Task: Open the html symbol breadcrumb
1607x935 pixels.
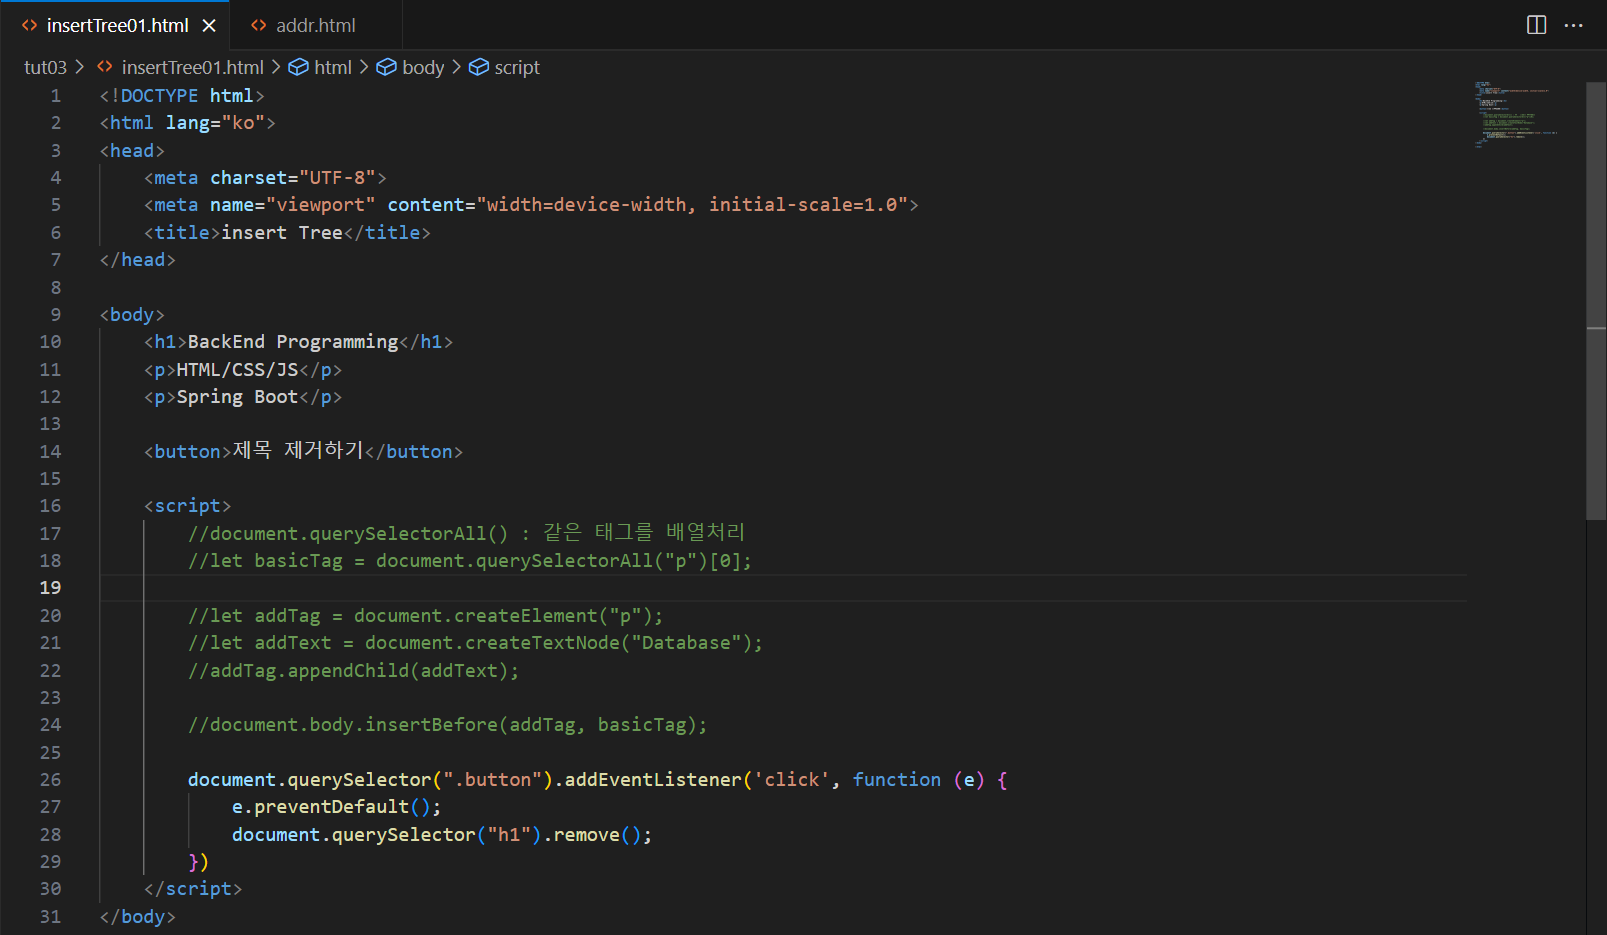Action: (x=333, y=67)
